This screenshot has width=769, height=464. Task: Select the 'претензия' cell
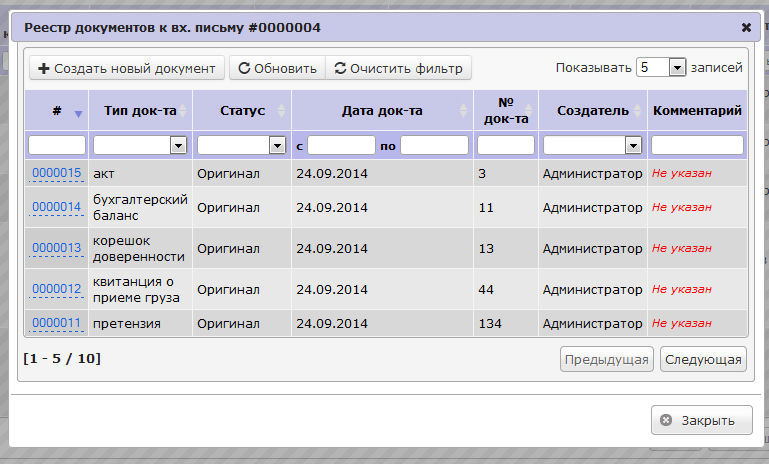140,323
